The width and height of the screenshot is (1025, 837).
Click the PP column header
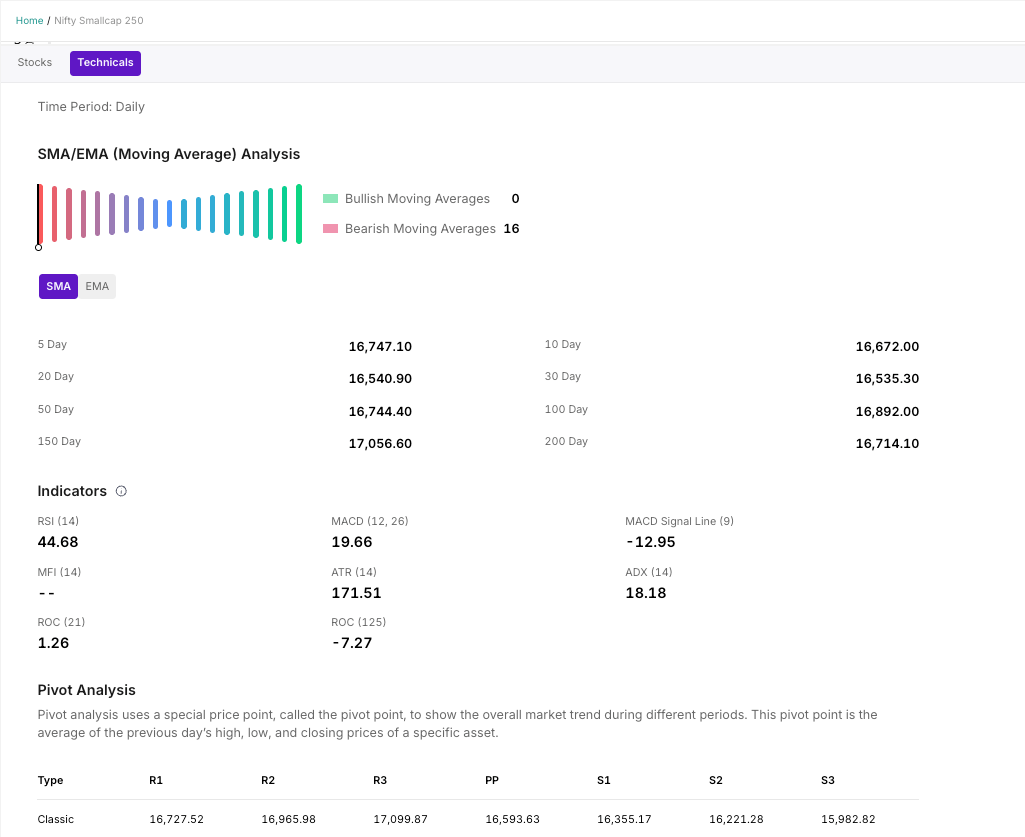(x=492, y=781)
